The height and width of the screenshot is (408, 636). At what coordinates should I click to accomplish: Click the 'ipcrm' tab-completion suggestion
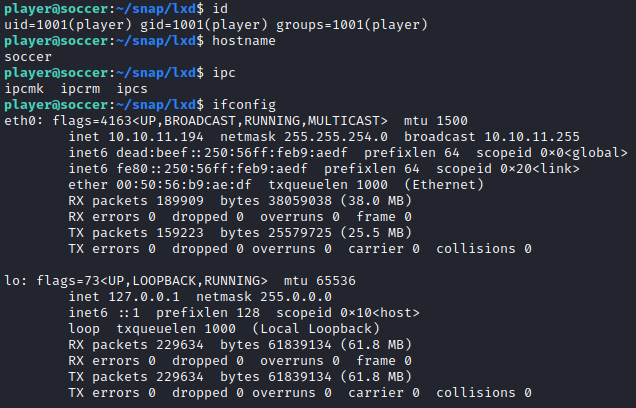(x=80, y=89)
